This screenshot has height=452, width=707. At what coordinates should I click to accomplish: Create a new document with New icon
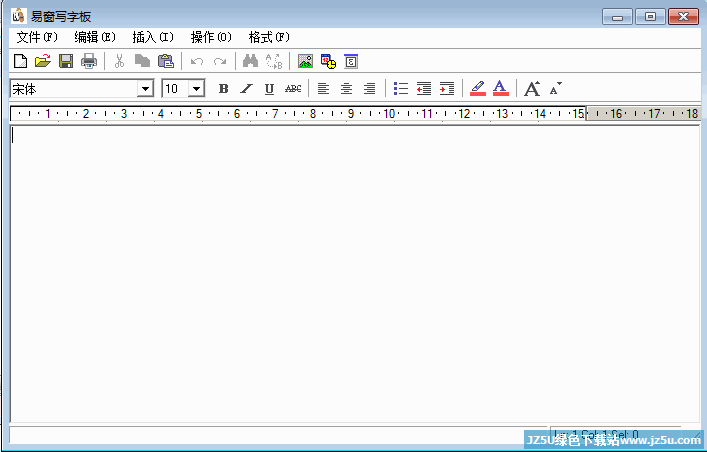point(20,61)
